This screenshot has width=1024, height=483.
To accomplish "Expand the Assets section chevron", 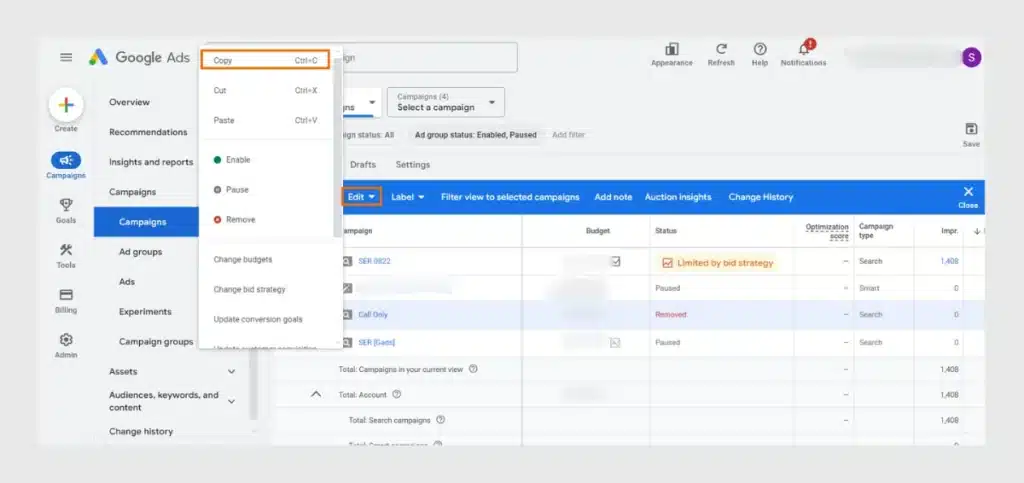I will 231,371.
